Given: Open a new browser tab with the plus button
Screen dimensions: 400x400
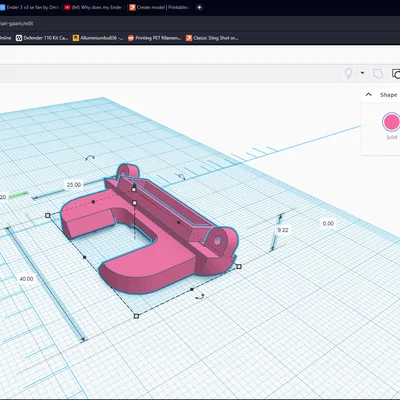Looking at the screenshot, I should 199,7.
